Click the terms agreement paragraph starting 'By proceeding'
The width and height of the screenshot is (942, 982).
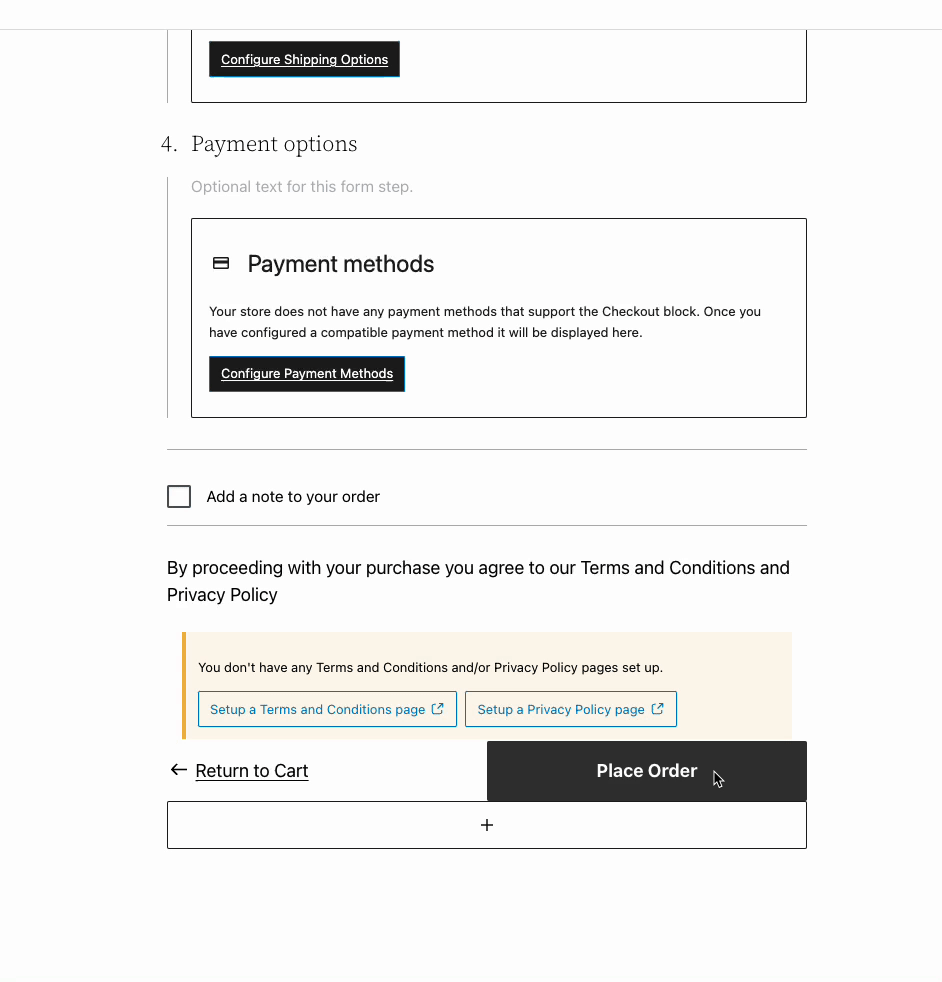pos(478,581)
